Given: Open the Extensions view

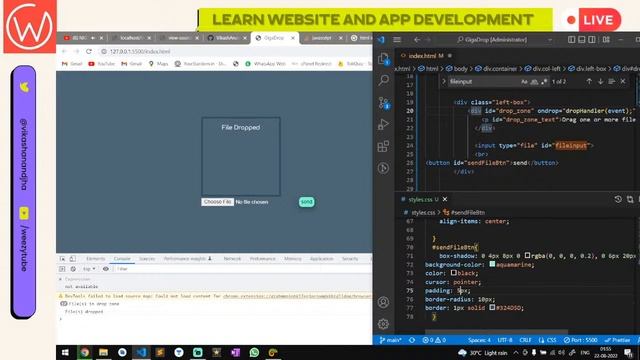Looking at the screenshot, I should point(383,146).
